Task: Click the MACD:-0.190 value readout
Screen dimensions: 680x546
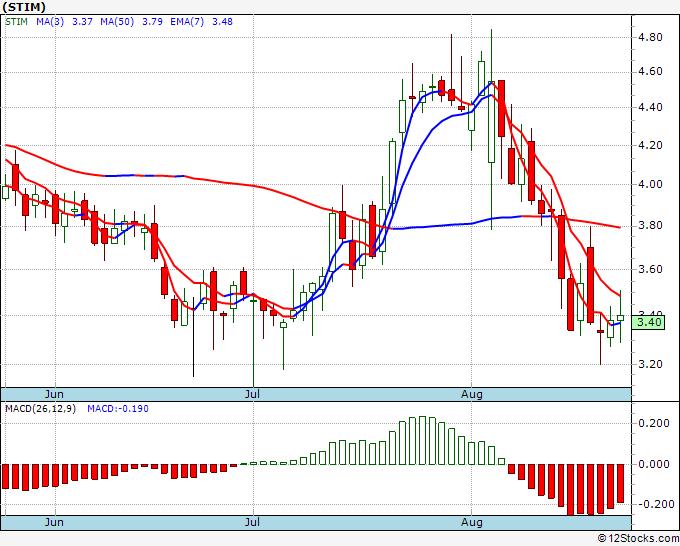Action: [x=118, y=409]
